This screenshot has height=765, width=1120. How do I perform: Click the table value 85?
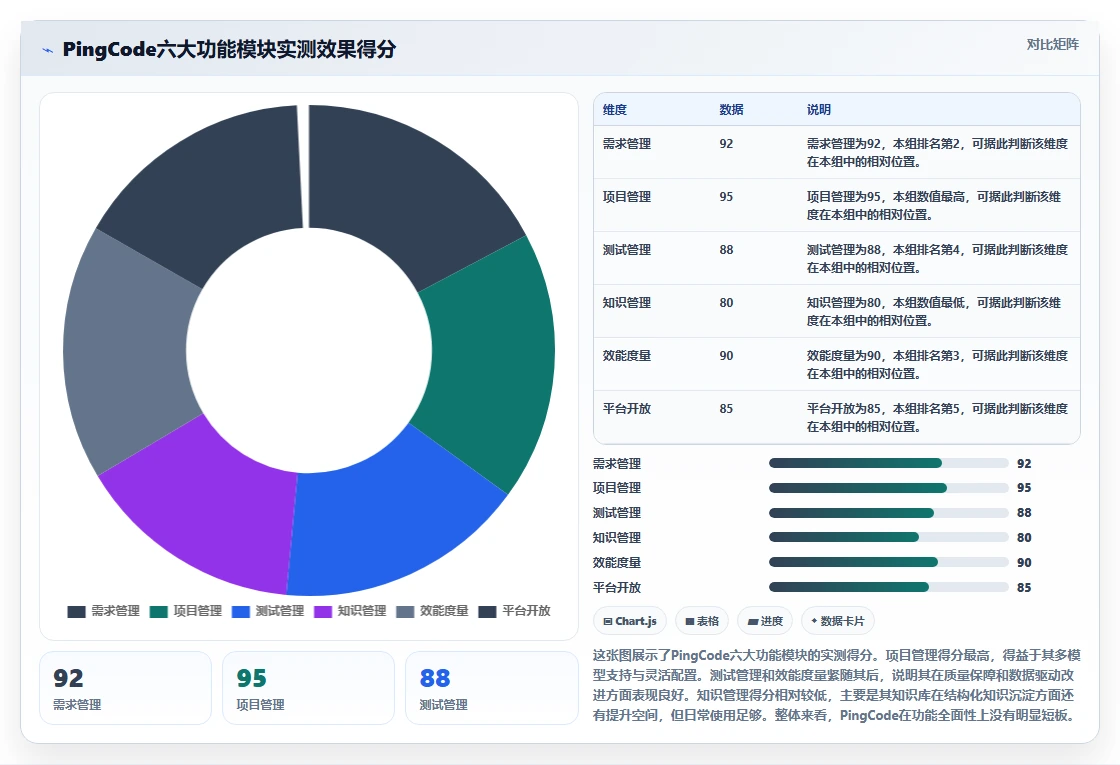(x=726, y=408)
